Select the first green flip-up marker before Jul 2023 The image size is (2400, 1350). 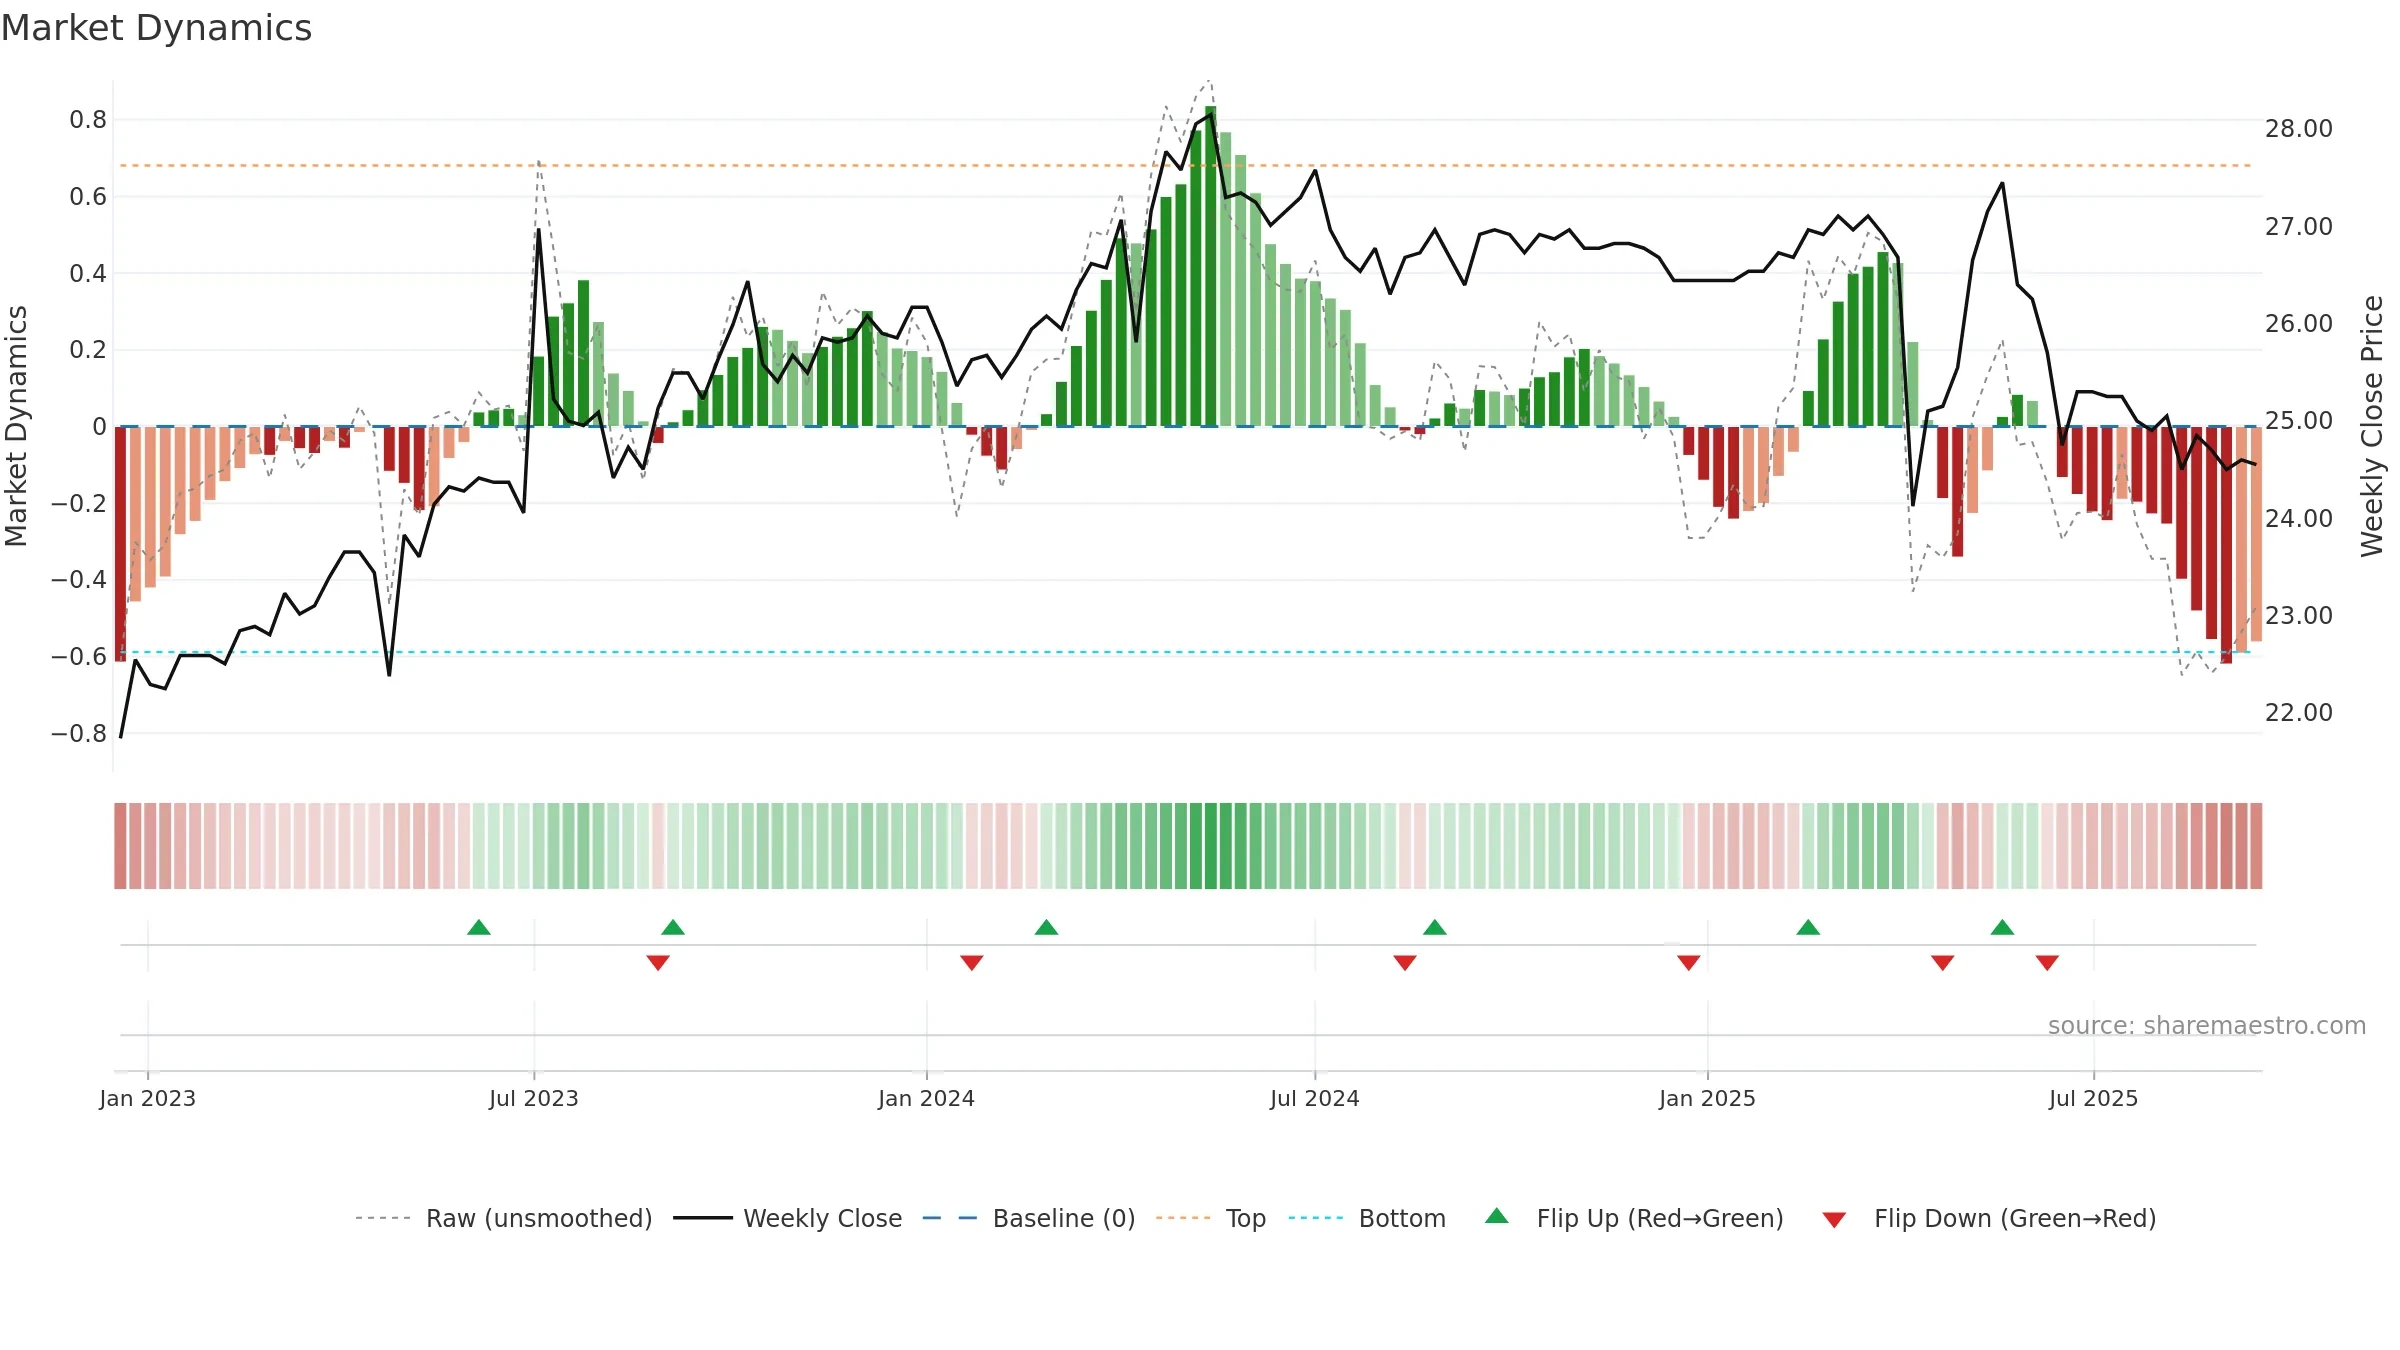[x=479, y=927]
